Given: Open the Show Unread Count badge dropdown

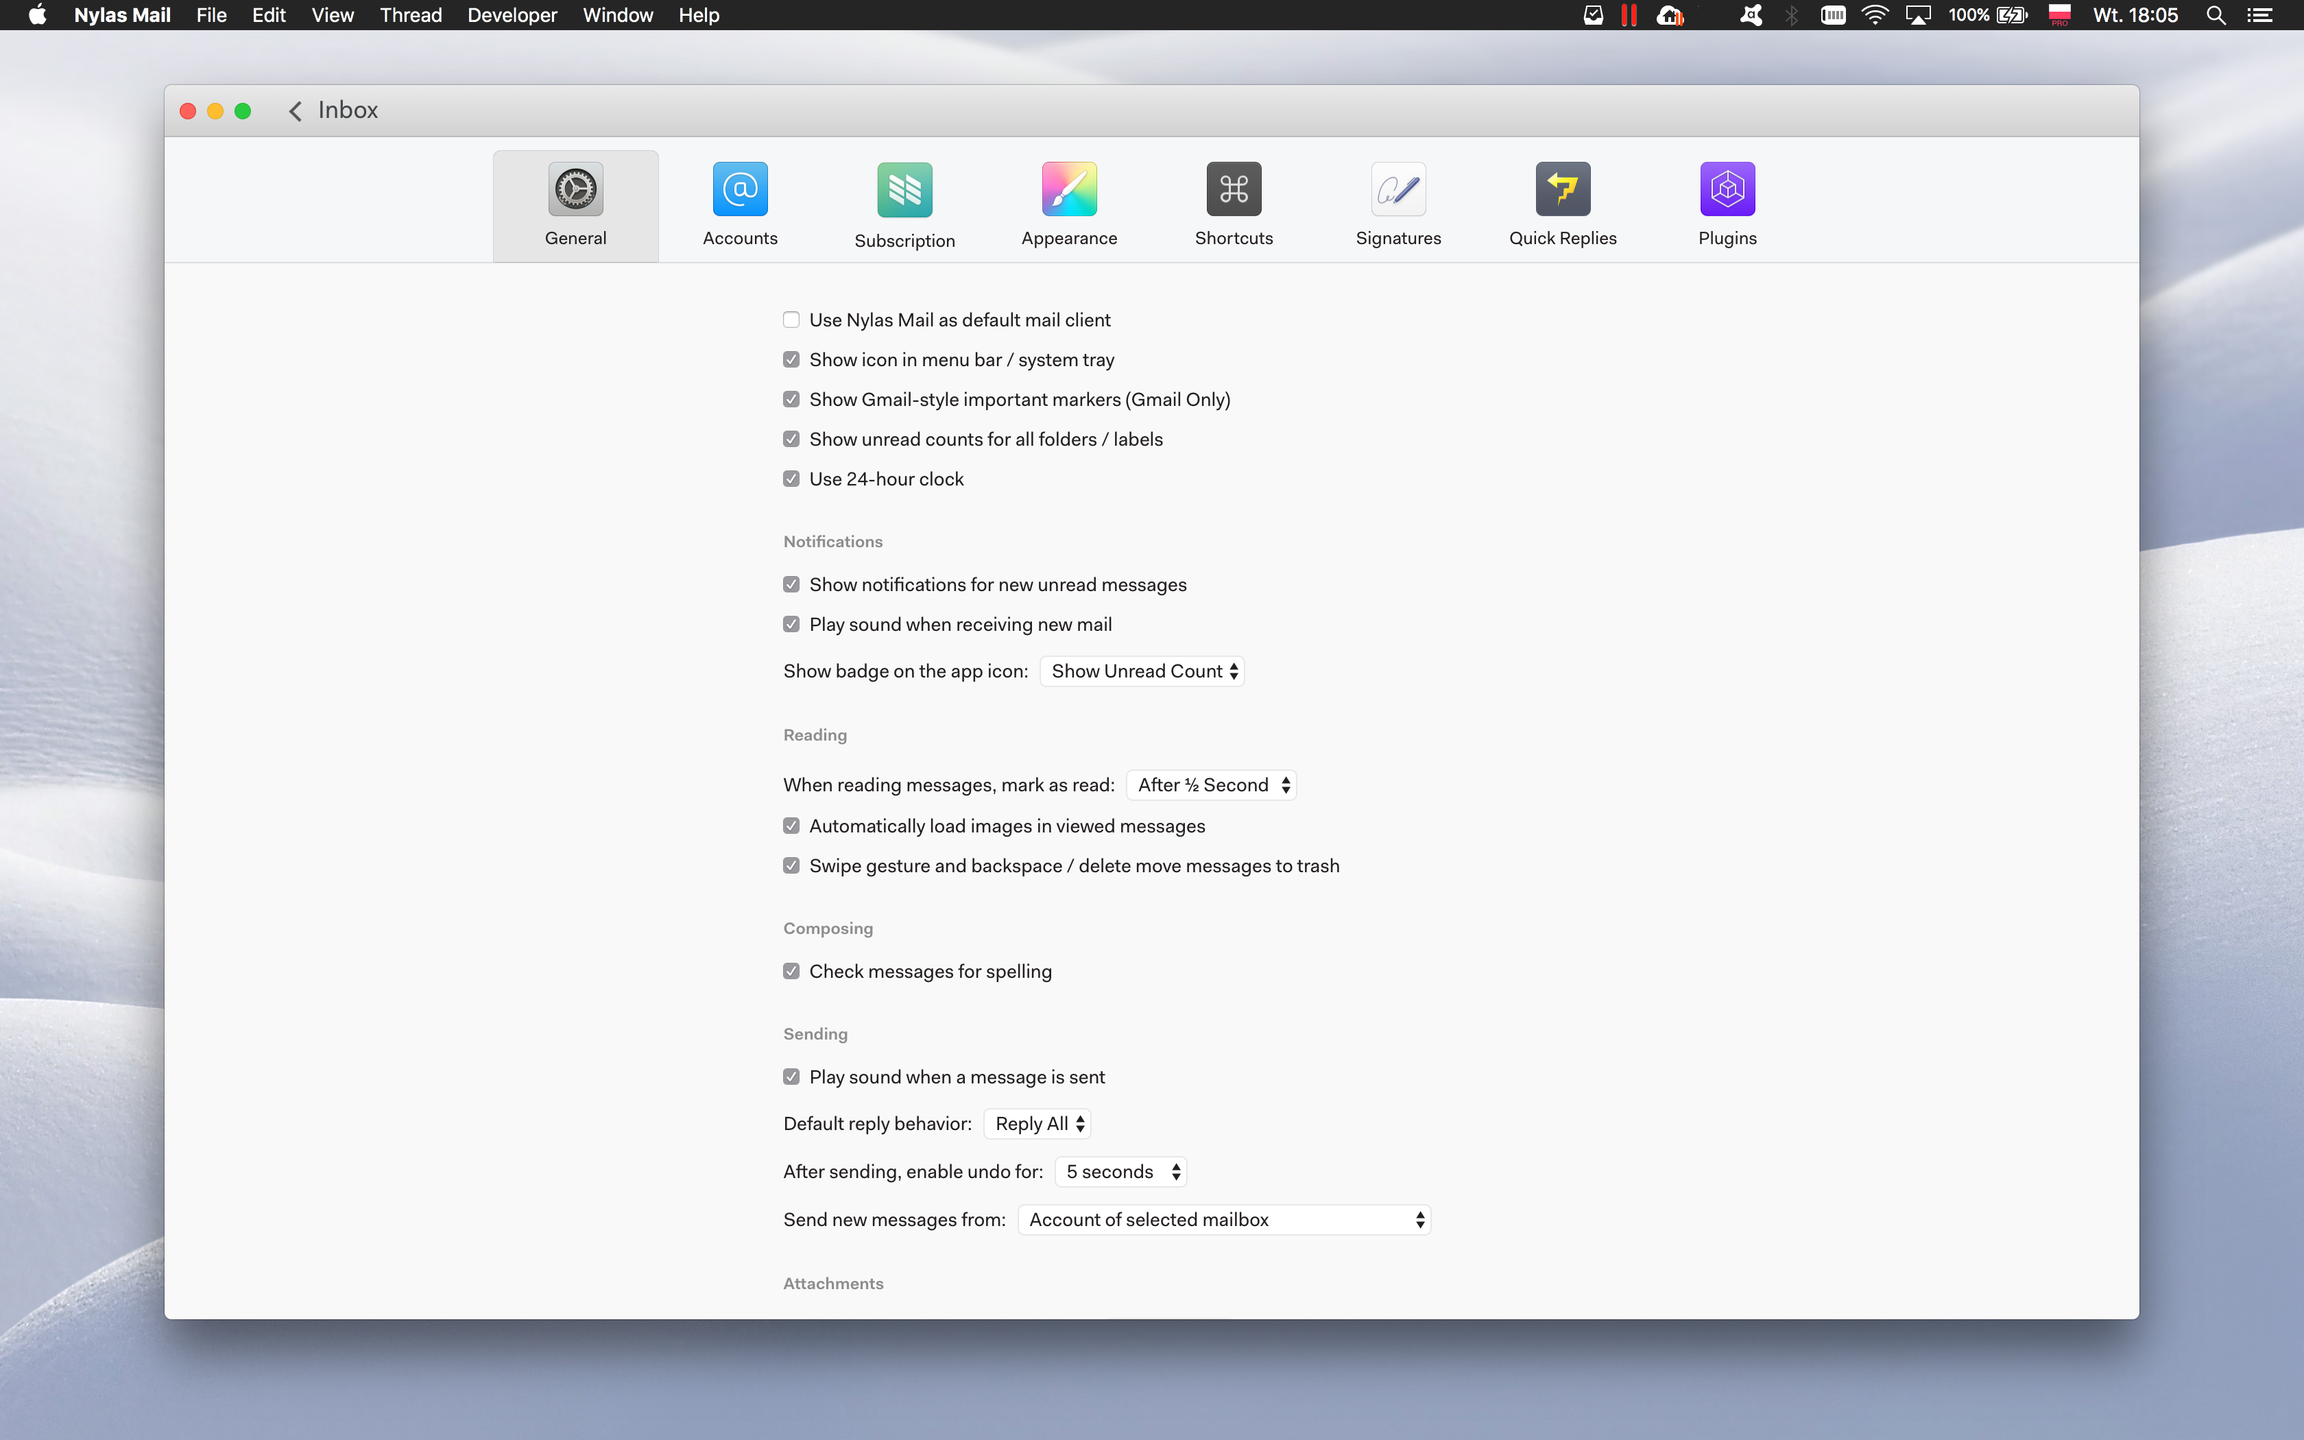Looking at the screenshot, I should [x=1142, y=671].
